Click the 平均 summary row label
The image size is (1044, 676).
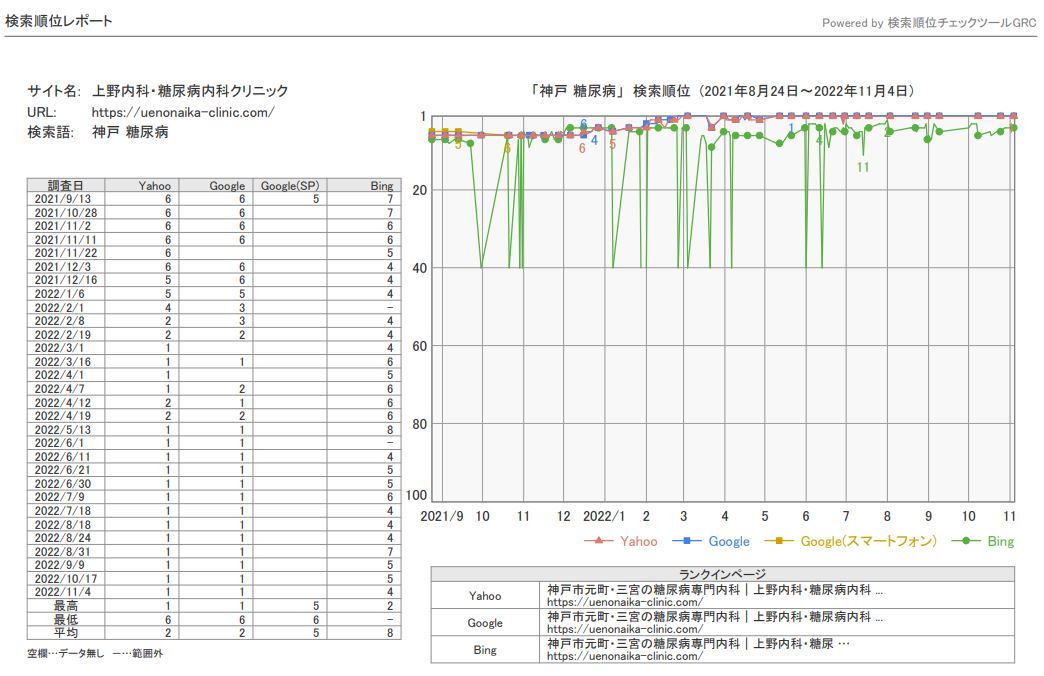66,633
